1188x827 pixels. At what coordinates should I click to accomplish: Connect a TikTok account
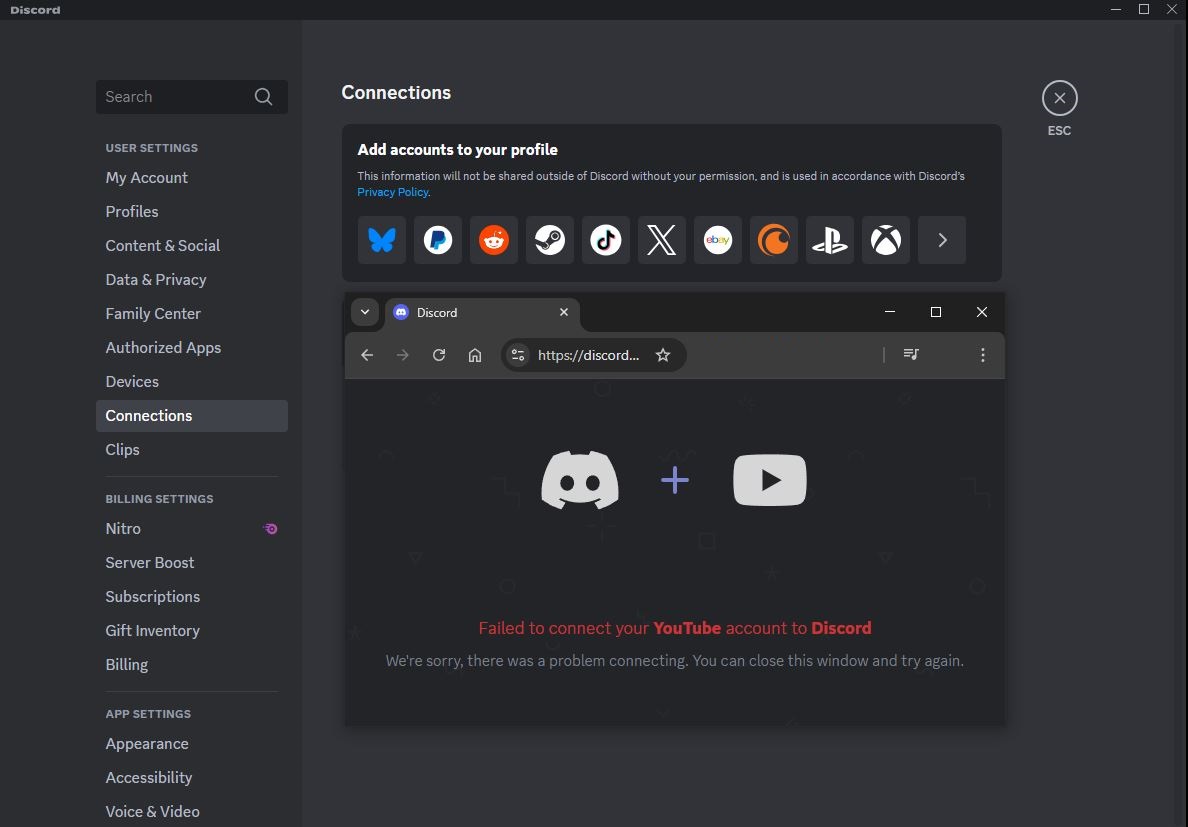(606, 240)
